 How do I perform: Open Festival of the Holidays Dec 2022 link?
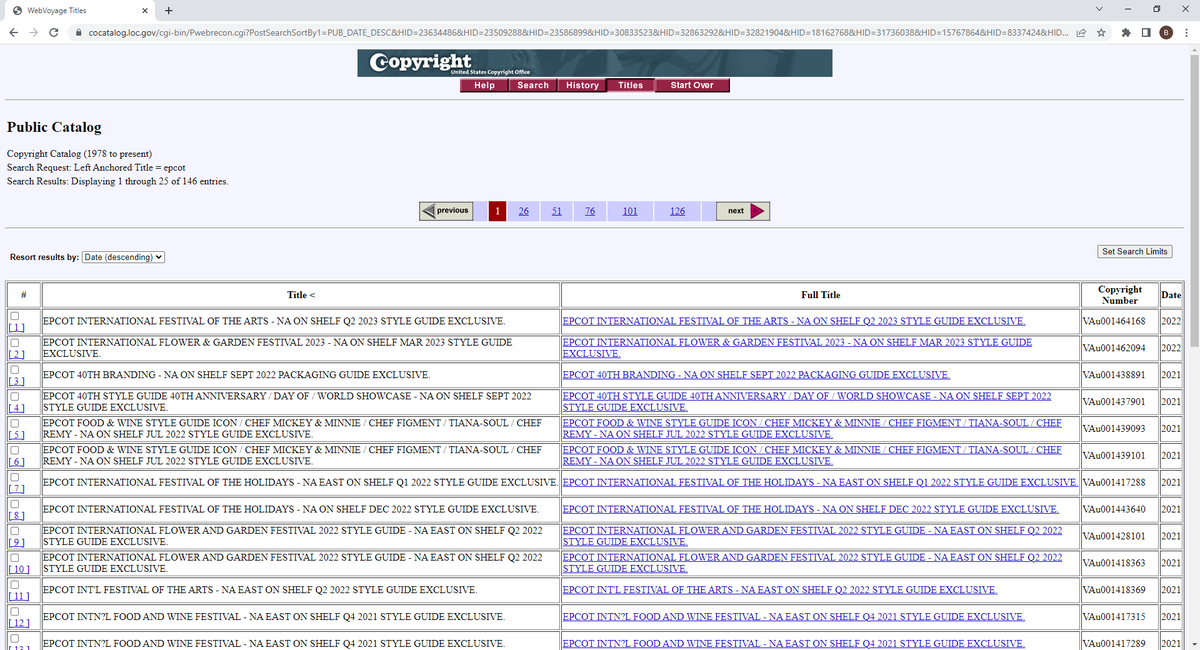coord(811,509)
